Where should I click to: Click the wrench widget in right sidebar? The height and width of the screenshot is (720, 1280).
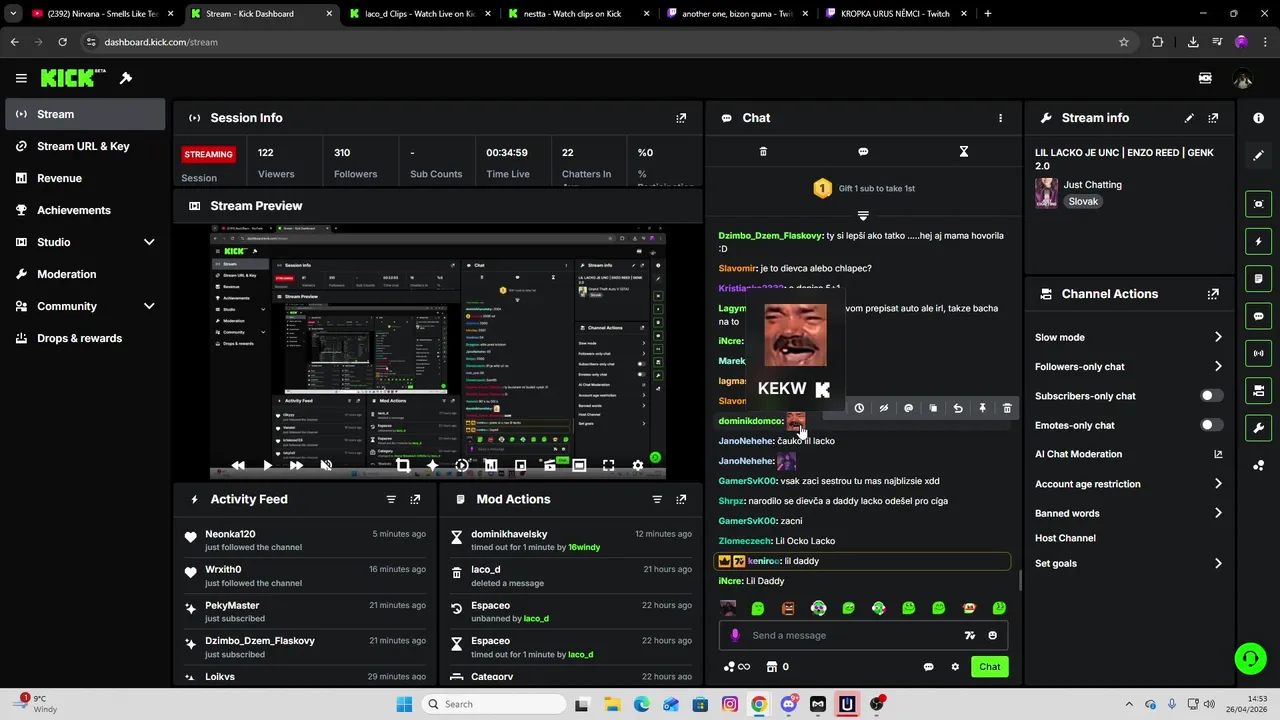pos(1258,428)
